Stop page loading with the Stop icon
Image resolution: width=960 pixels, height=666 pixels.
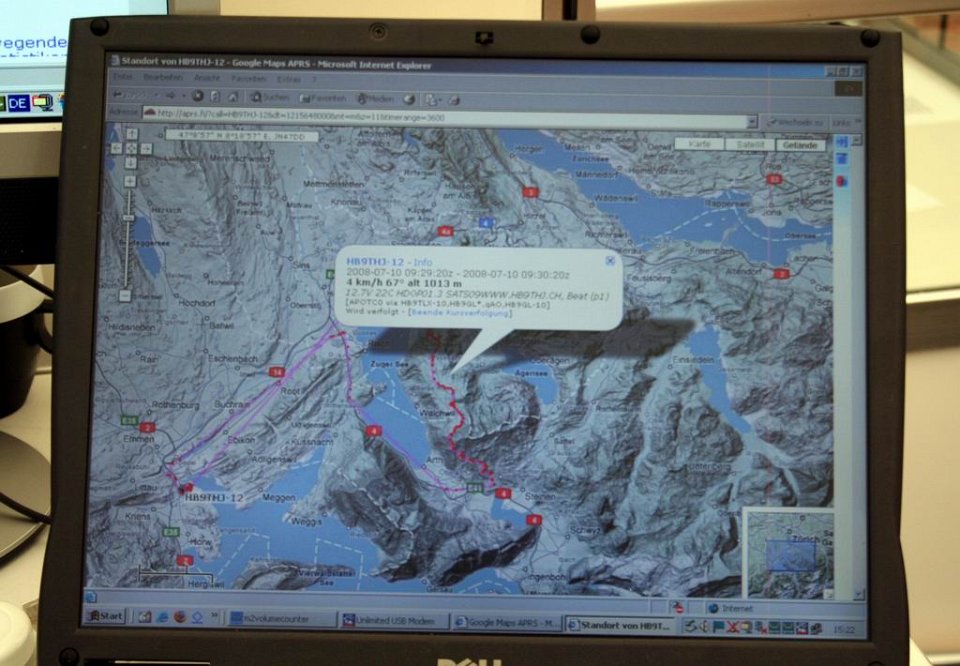click(198, 96)
